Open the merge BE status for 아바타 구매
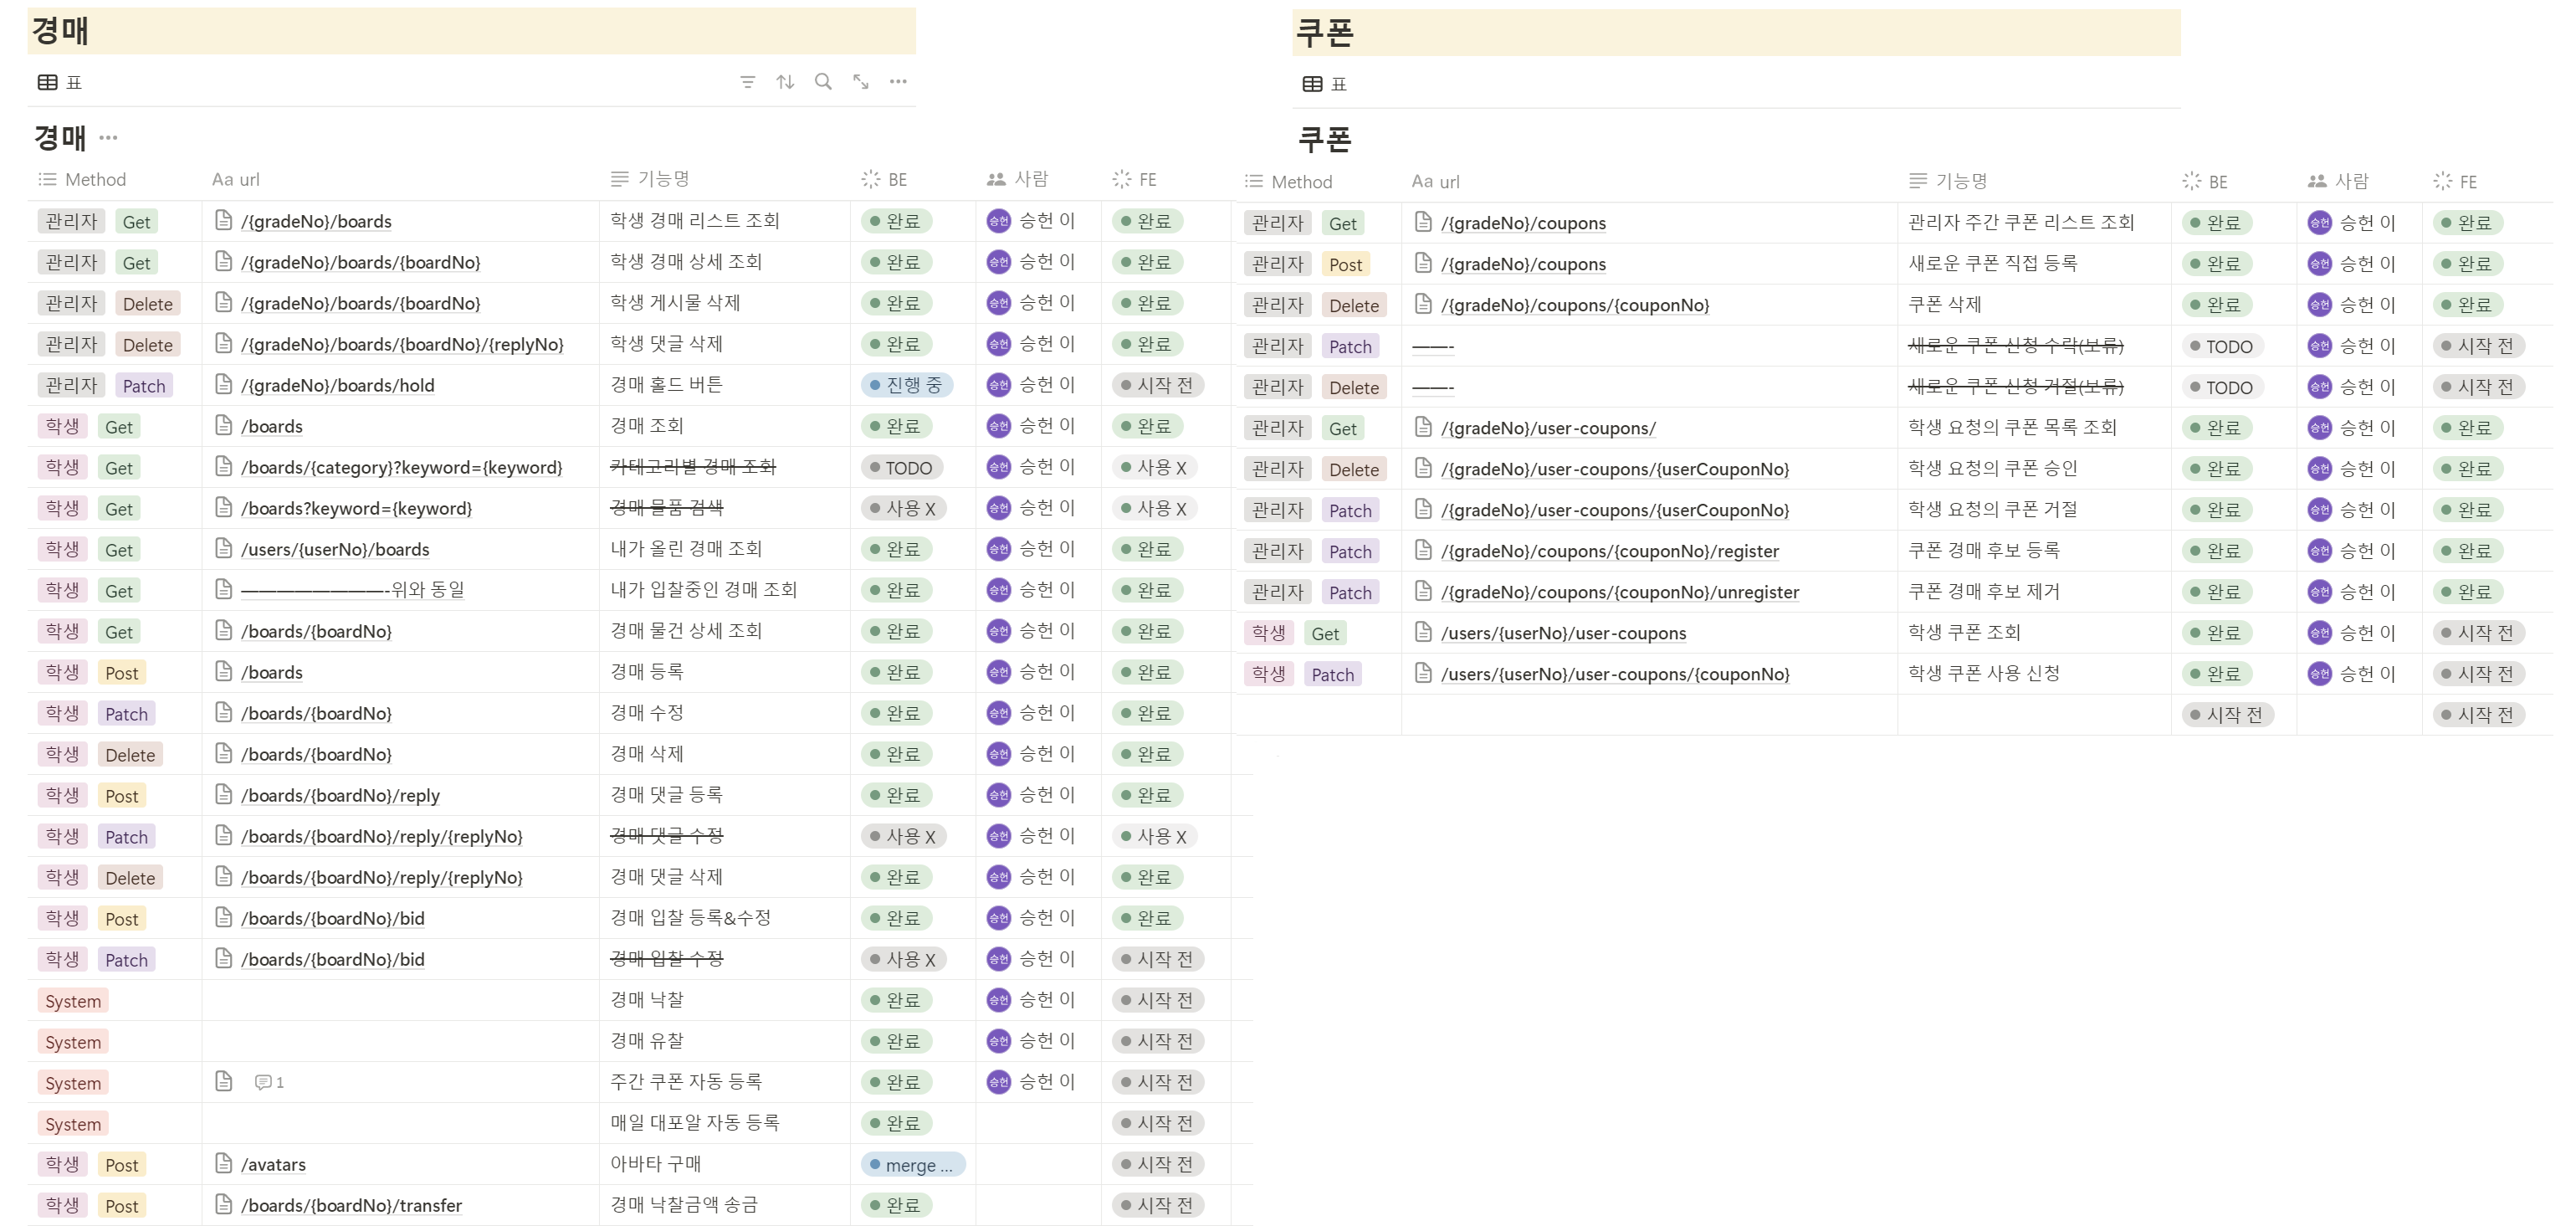Image resolution: width=2576 pixels, height=1226 pixels. (x=912, y=1164)
